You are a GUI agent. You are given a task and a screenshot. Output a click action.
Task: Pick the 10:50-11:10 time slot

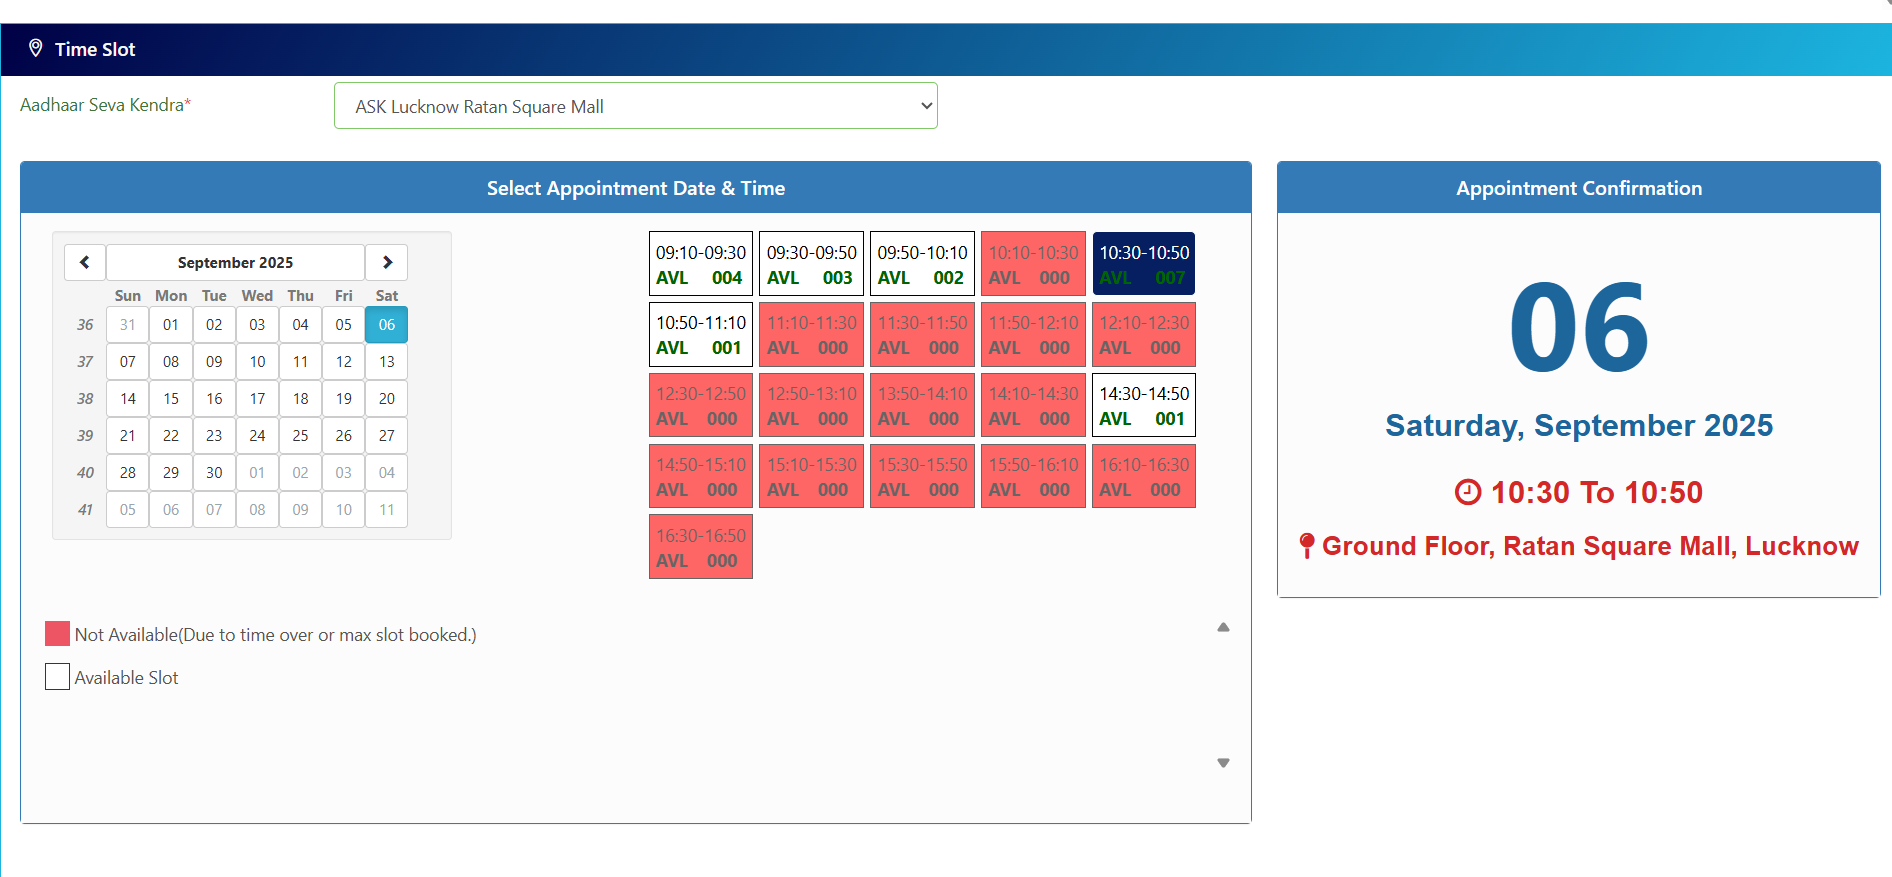click(x=701, y=335)
